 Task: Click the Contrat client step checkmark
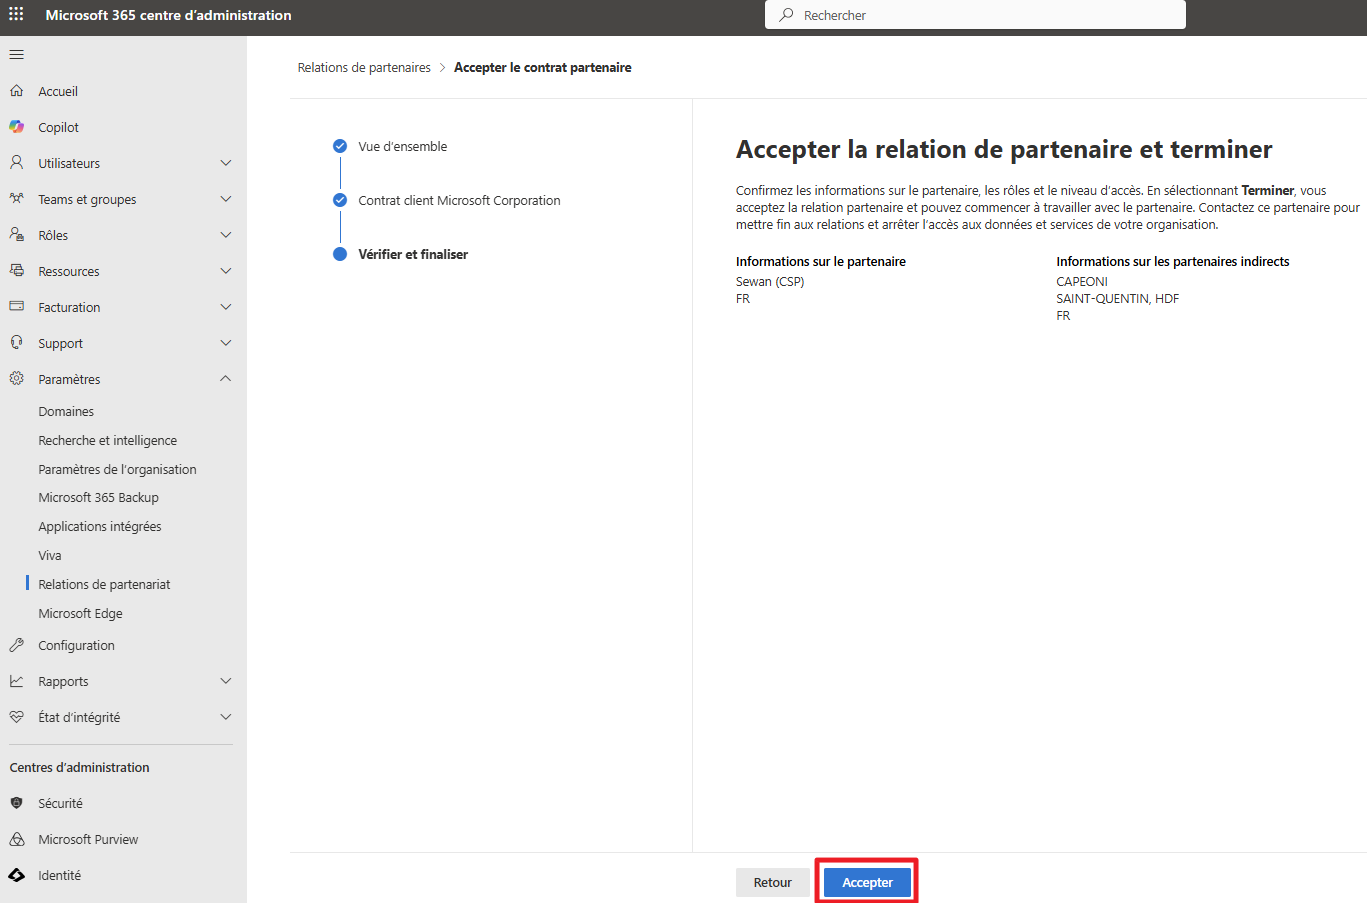[x=340, y=200]
